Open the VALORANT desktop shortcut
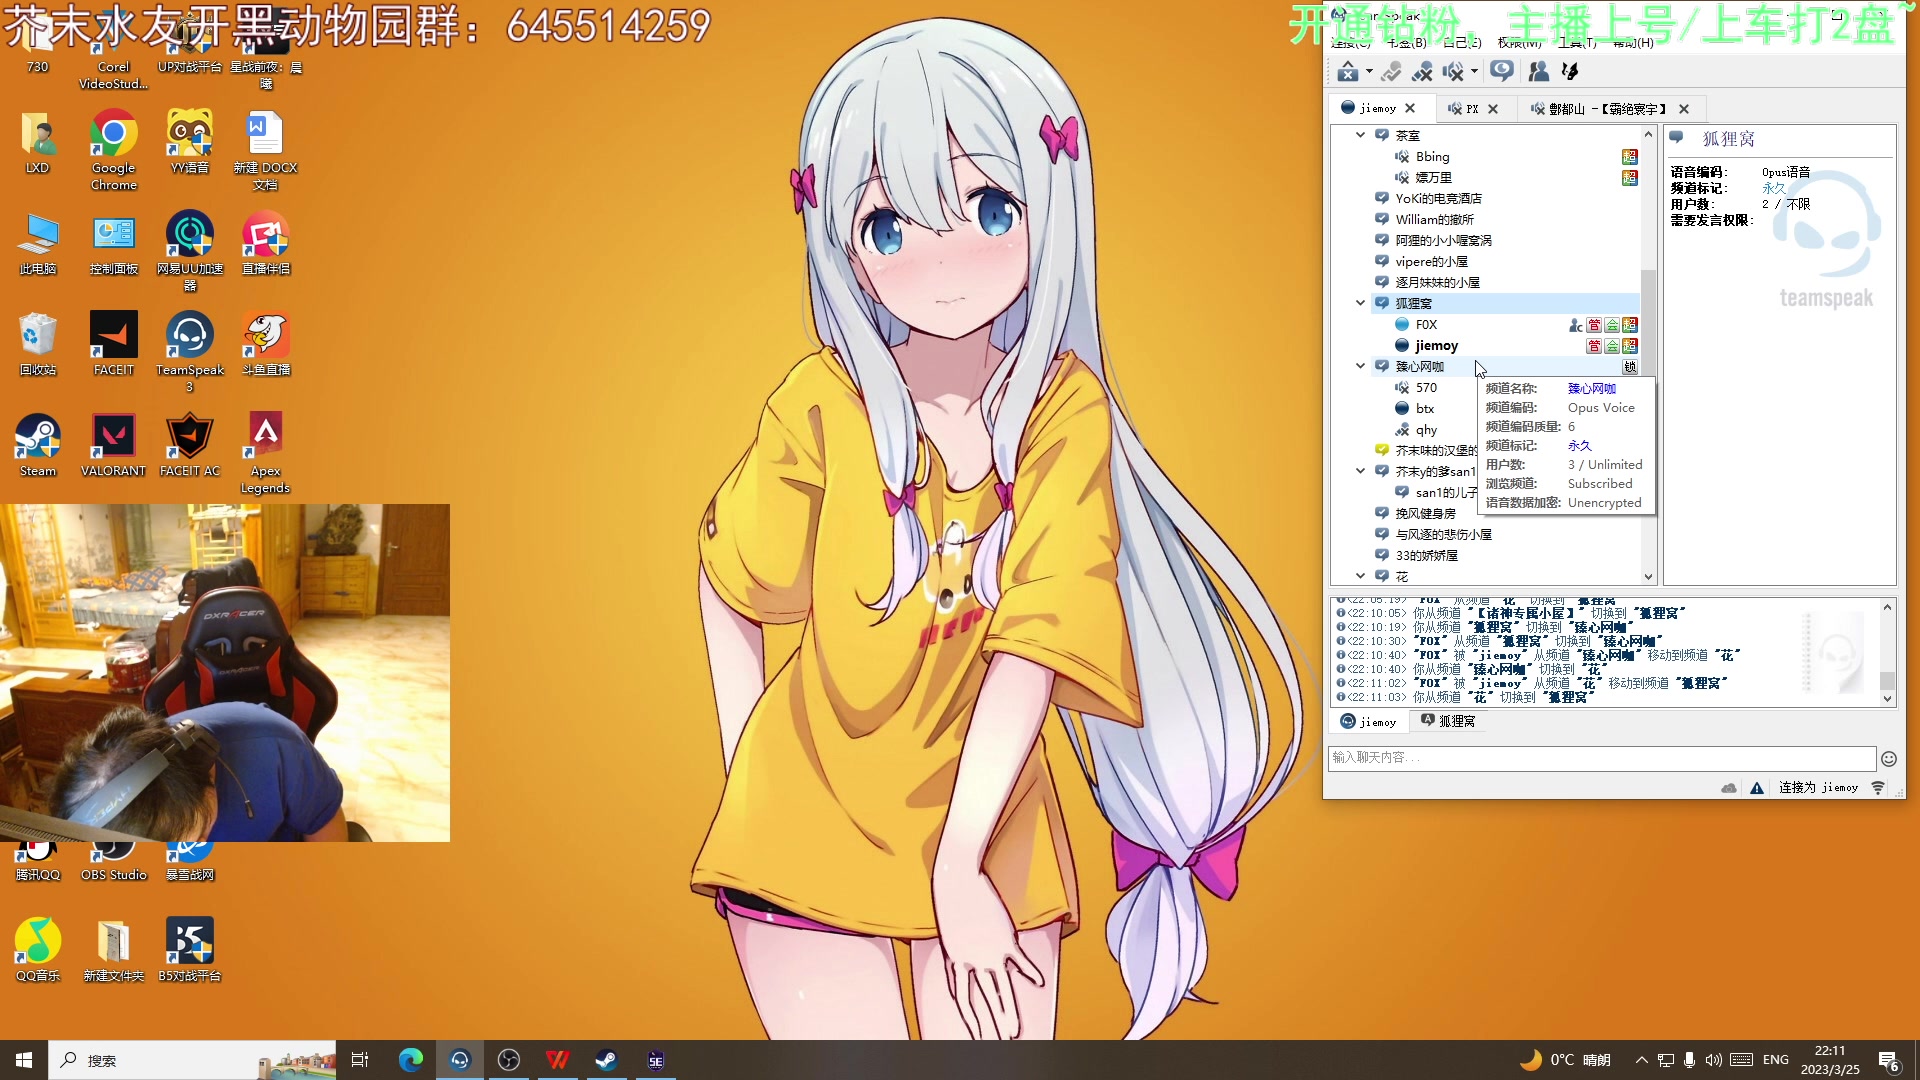The width and height of the screenshot is (1920, 1080). click(113, 446)
